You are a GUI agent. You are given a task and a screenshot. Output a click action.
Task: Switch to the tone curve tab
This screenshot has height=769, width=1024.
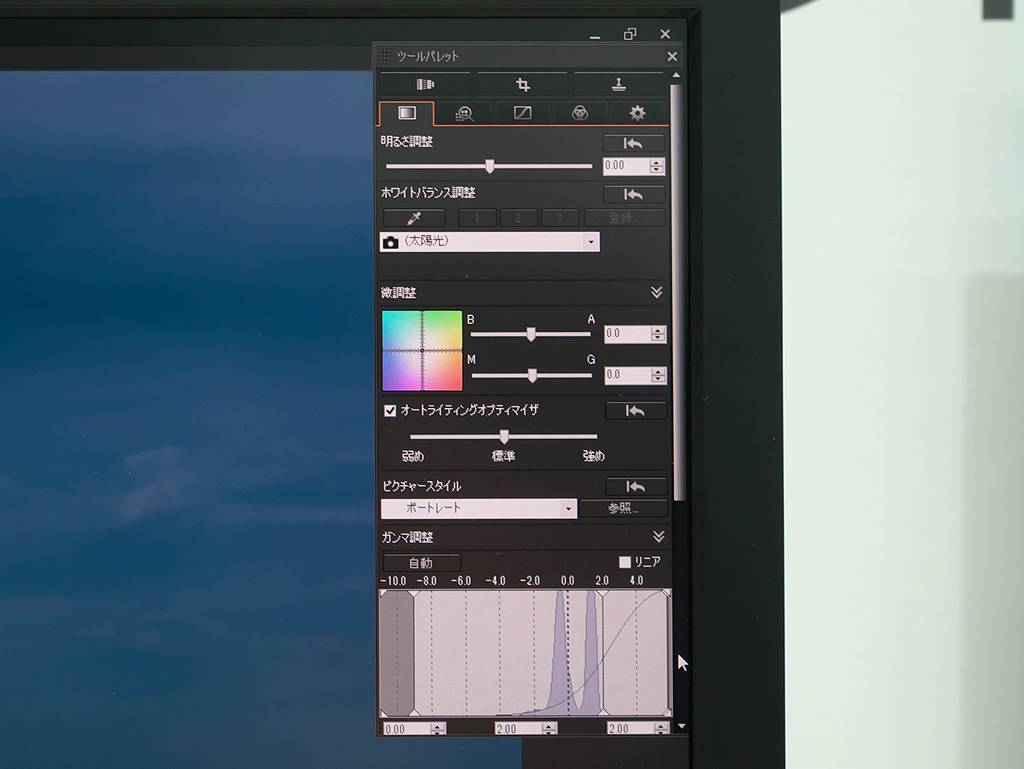click(x=522, y=114)
